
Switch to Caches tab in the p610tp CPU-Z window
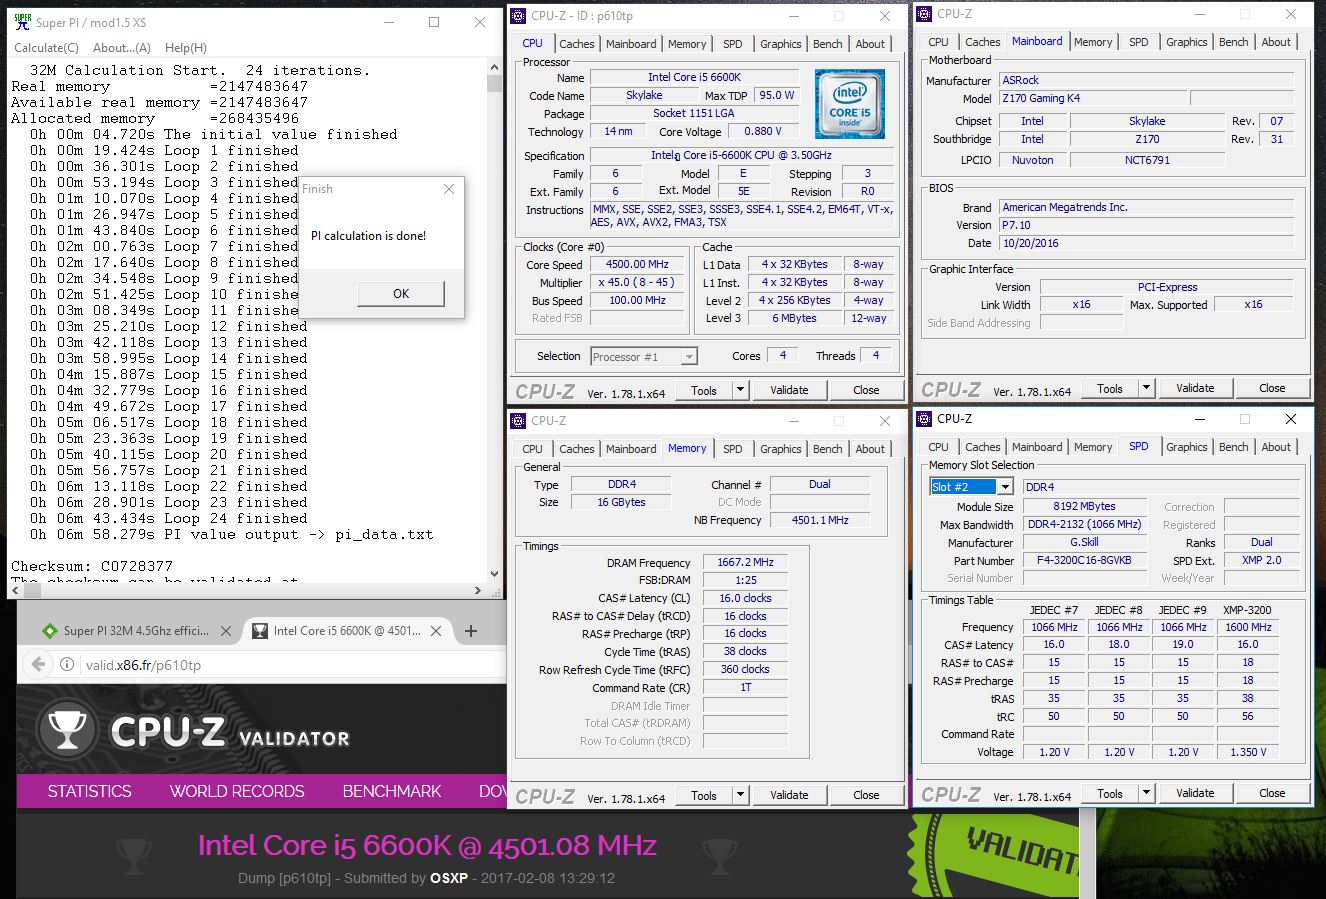click(x=577, y=44)
